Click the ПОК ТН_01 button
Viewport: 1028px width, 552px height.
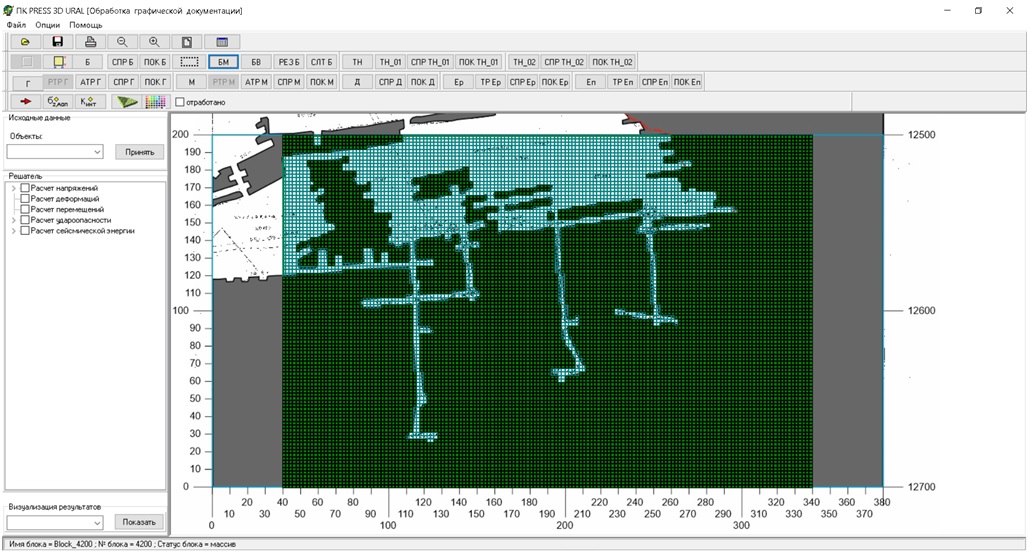[x=479, y=62]
